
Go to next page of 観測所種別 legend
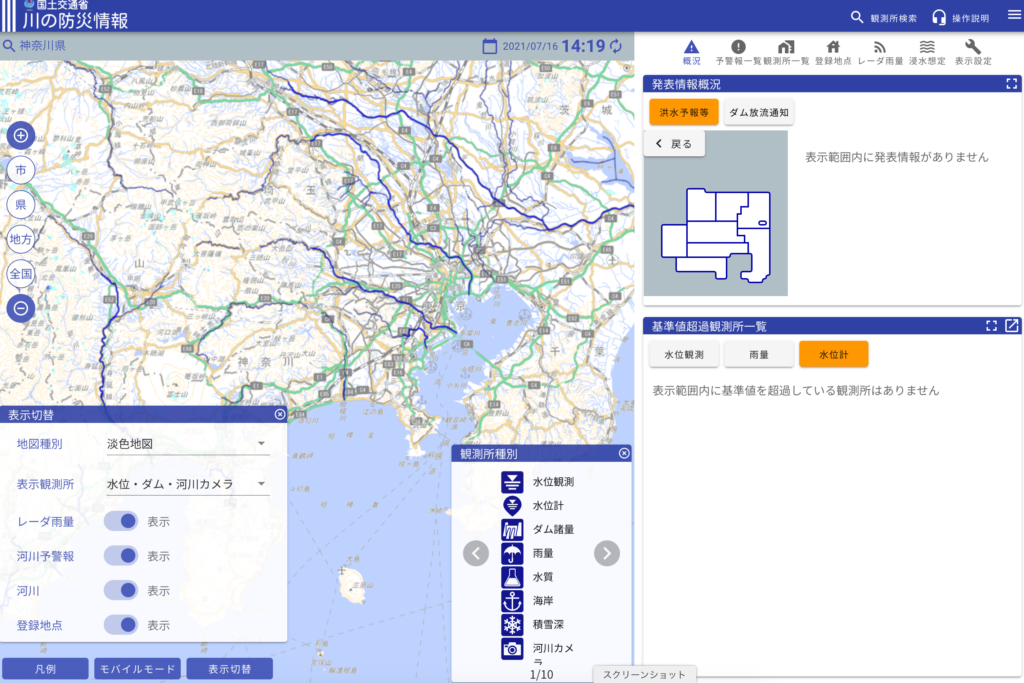click(607, 553)
